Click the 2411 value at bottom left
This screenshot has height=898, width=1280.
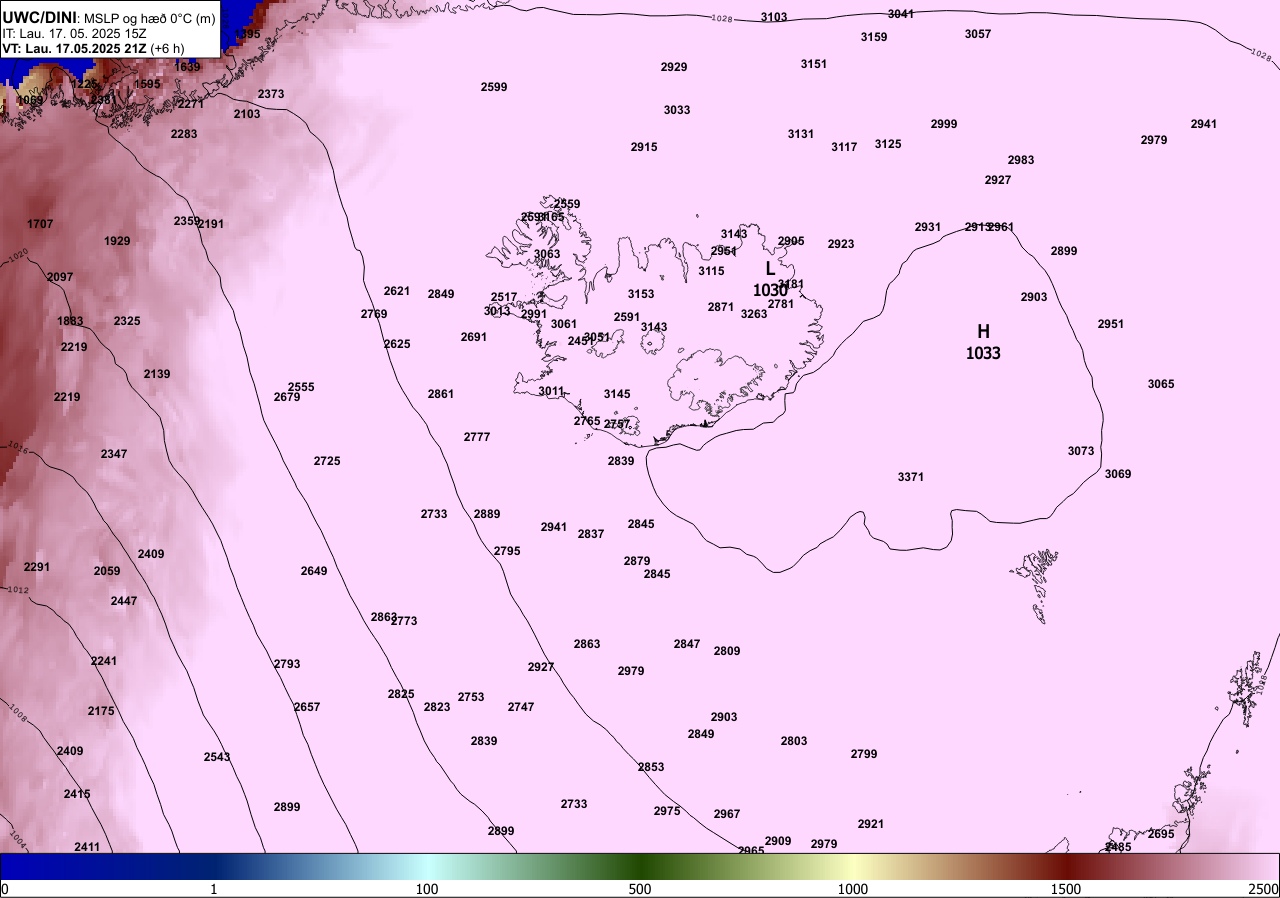(x=87, y=847)
